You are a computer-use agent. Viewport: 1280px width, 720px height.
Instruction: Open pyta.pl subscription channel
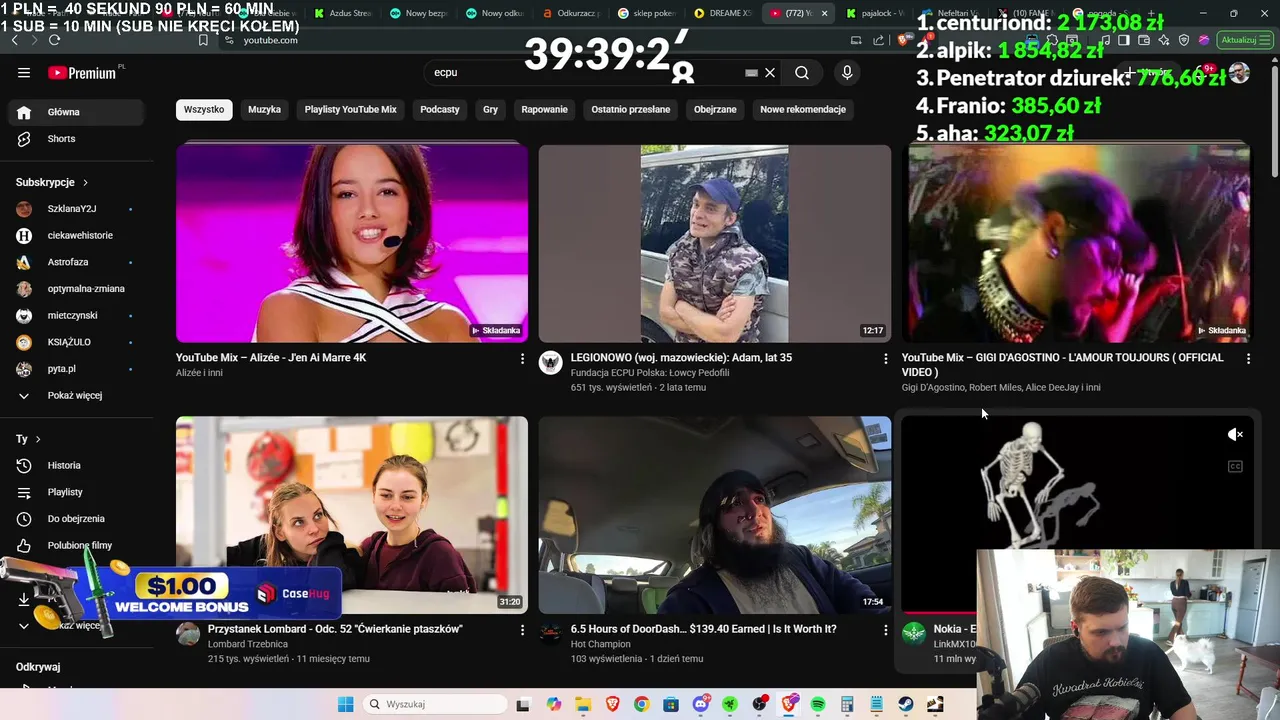(78, 369)
